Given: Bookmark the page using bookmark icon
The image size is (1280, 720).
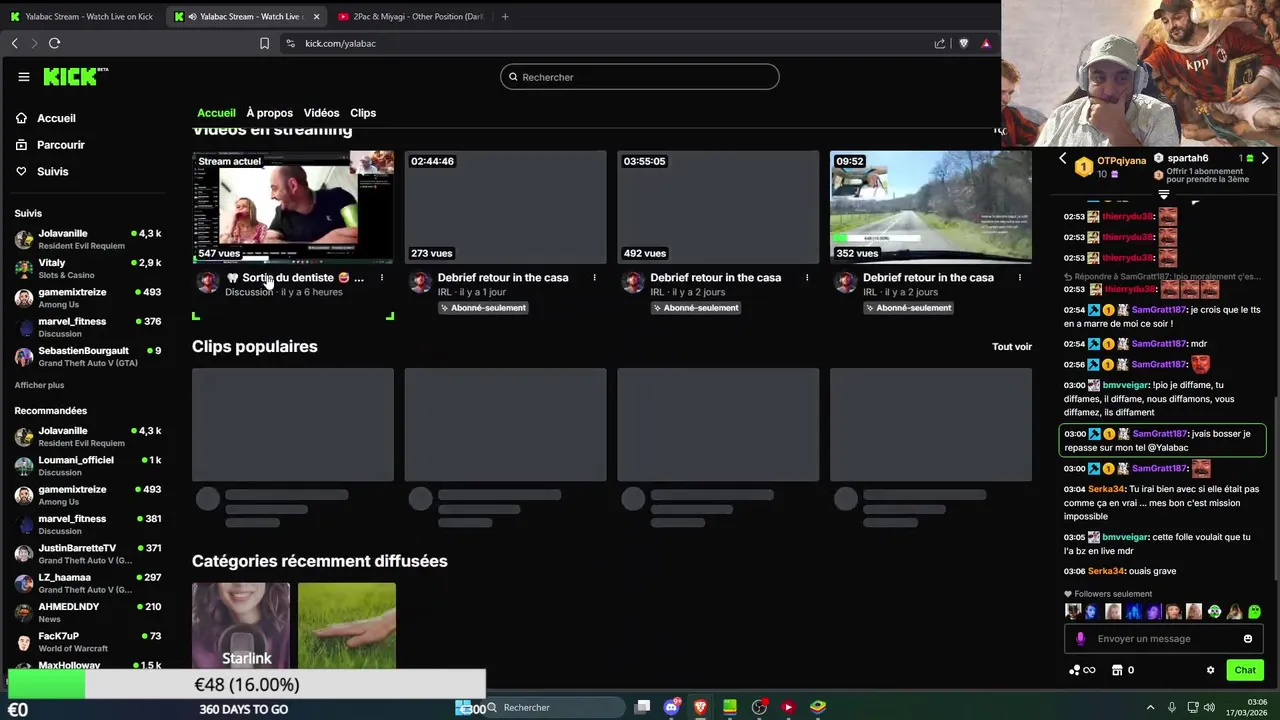Looking at the screenshot, I should pos(264,43).
